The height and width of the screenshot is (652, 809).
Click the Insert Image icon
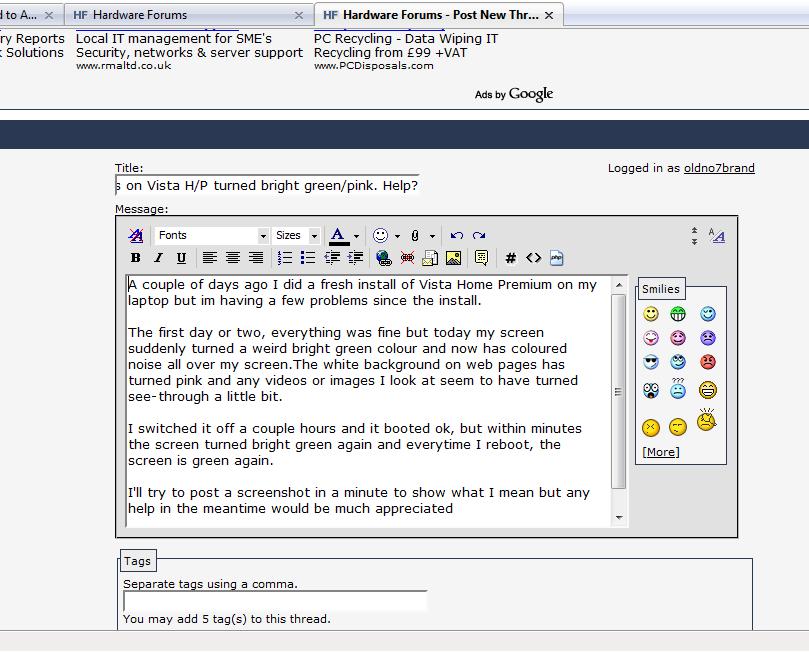point(453,258)
